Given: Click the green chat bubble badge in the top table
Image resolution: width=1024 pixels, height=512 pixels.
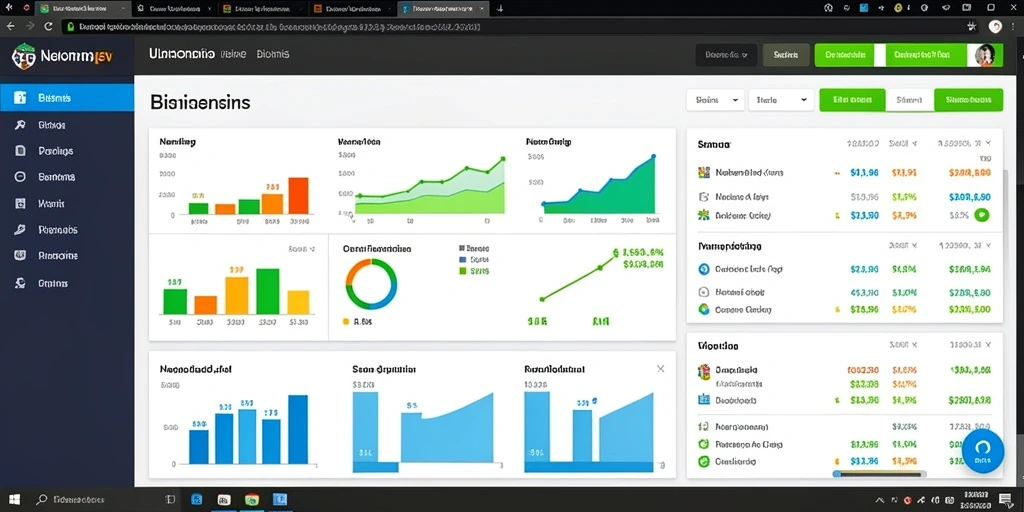Looking at the screenshot, I should click(x=982, y=215).
